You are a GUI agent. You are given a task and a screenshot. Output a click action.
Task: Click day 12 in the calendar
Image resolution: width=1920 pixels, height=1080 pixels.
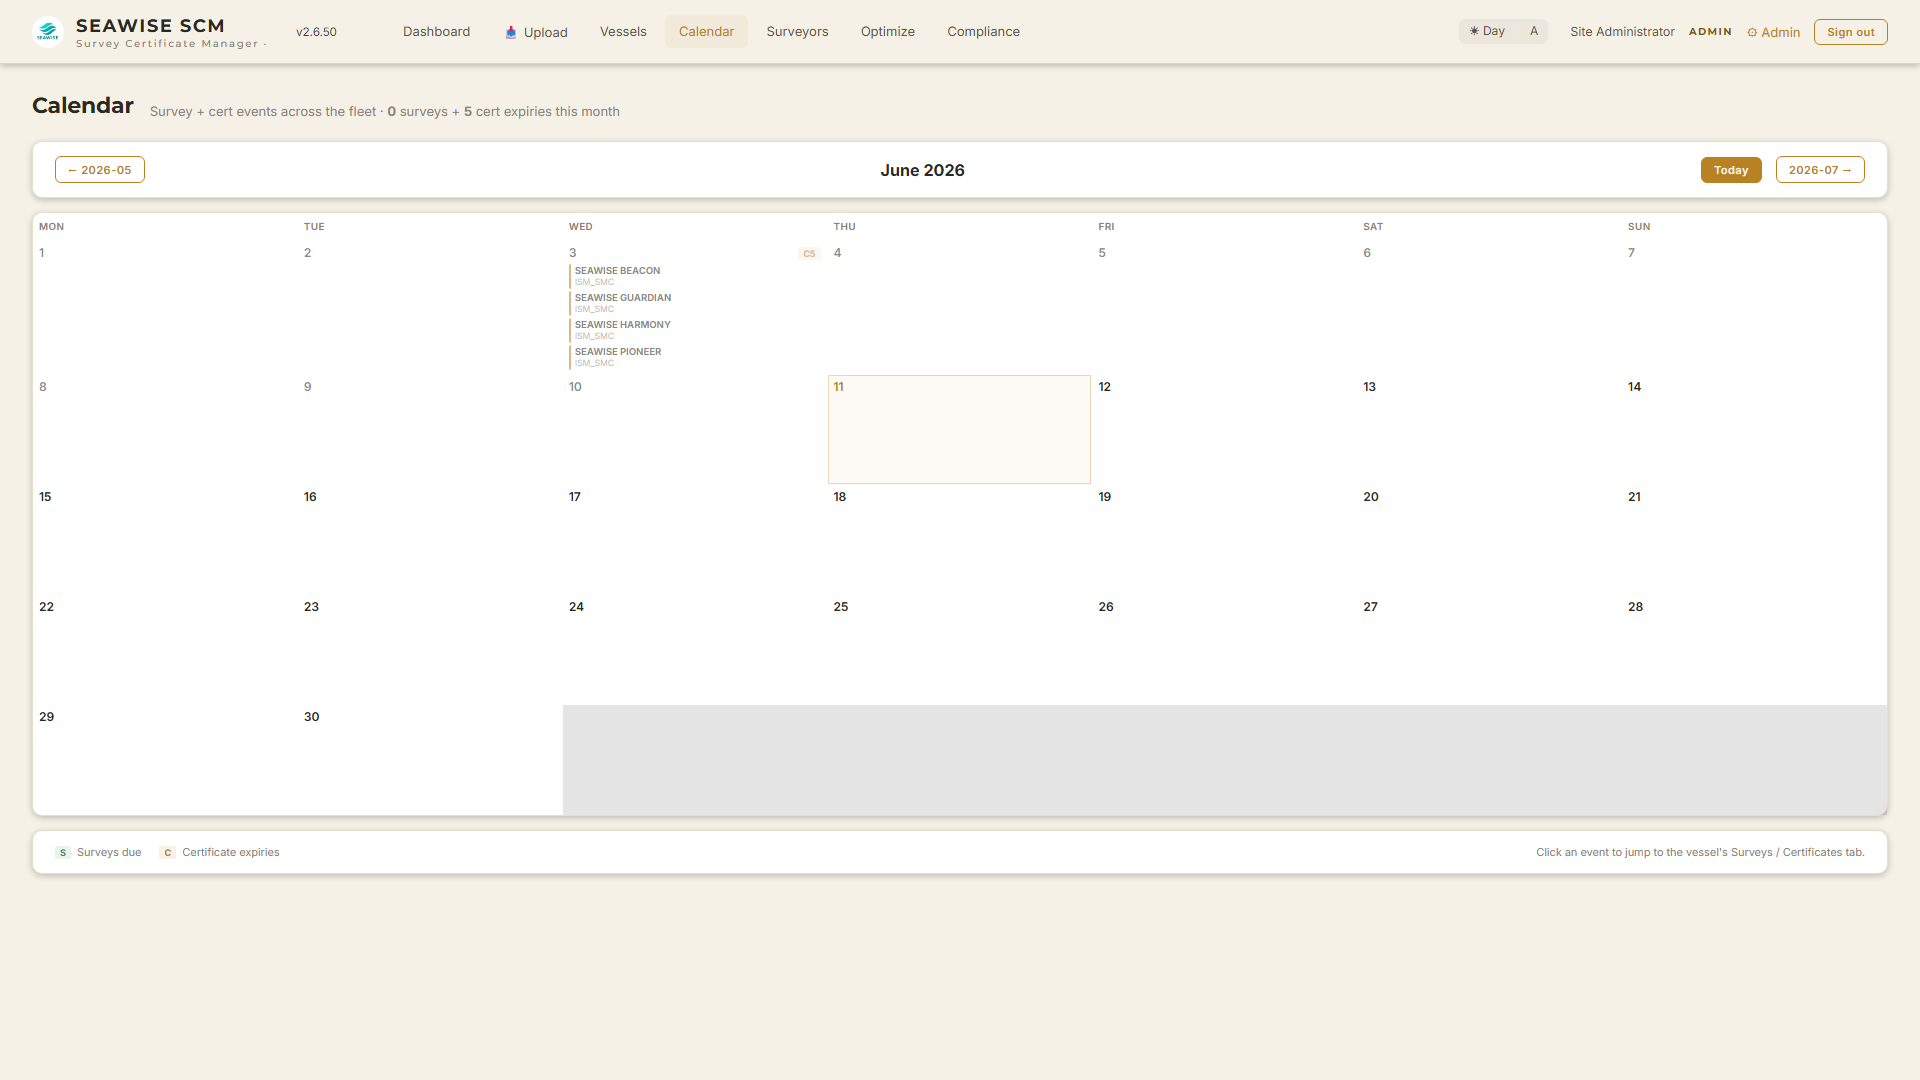pyautogui.click(x=1224, y=430)
